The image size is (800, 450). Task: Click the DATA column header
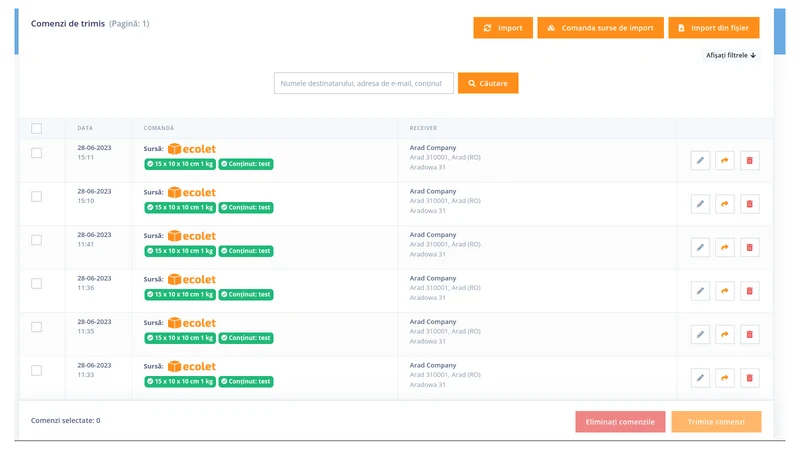85,128
